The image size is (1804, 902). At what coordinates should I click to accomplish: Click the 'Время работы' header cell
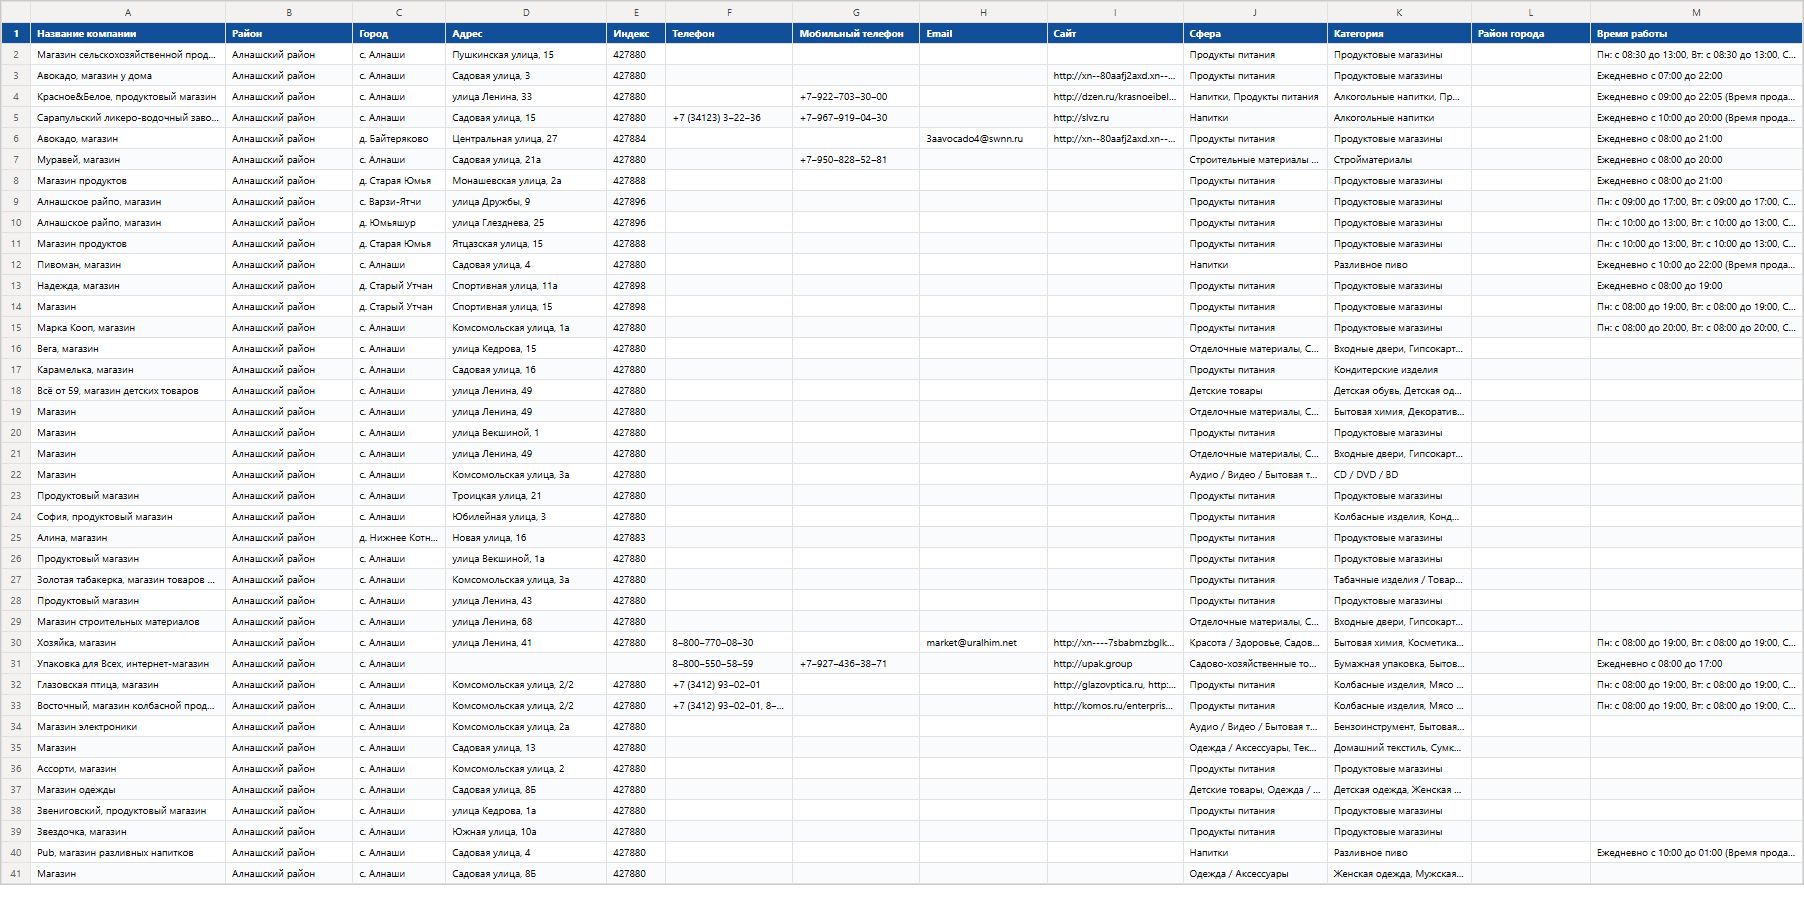pos(1696,33)
